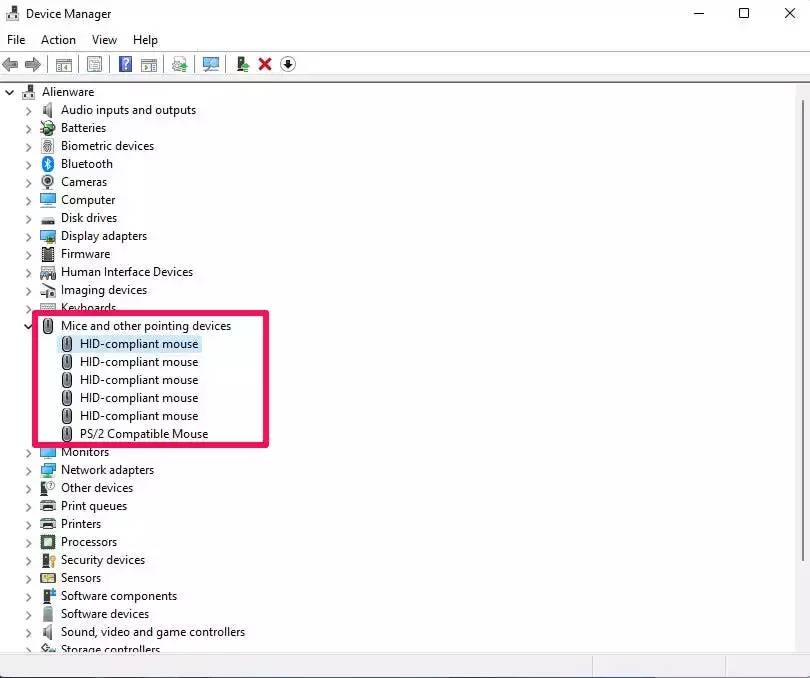
Task: Open the View menu
Action: pos(104,40)
